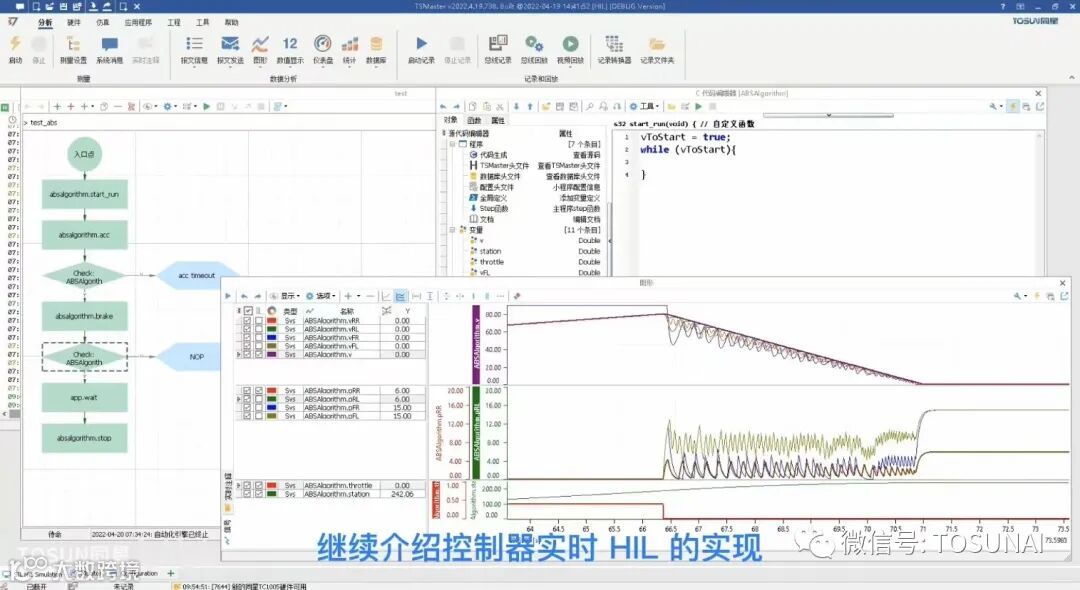Viewport: 1080px width, 590px height.
Task: Switch to 应用程序 ribbon tab
Action: (x=138, y=23)
